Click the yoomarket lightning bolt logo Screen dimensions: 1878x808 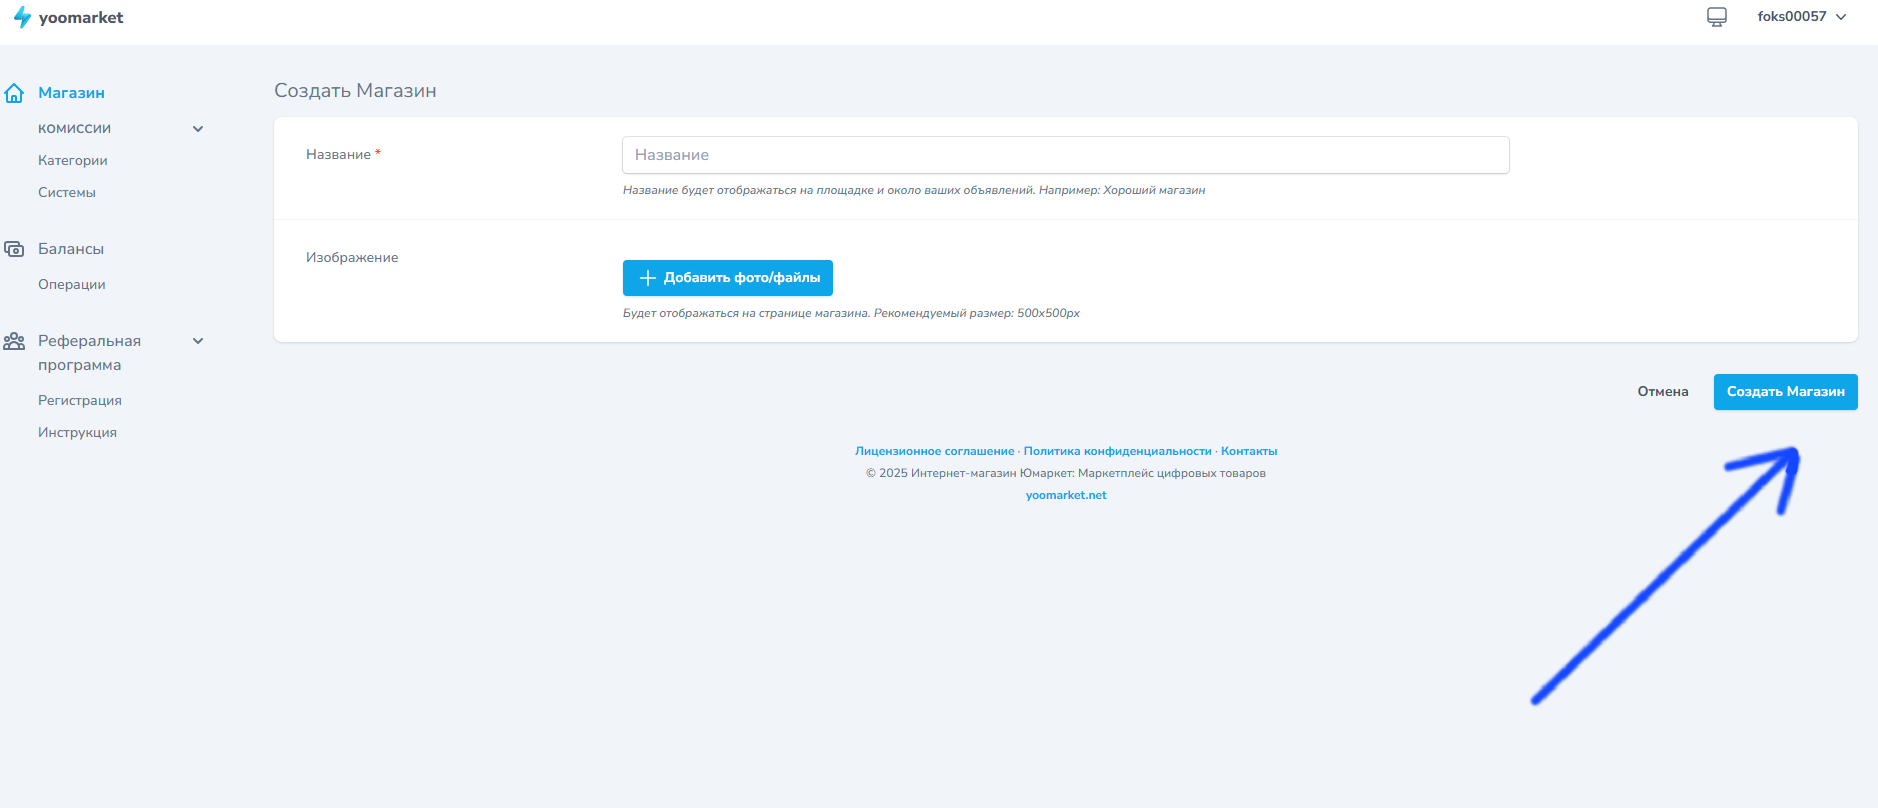[22, 17]
